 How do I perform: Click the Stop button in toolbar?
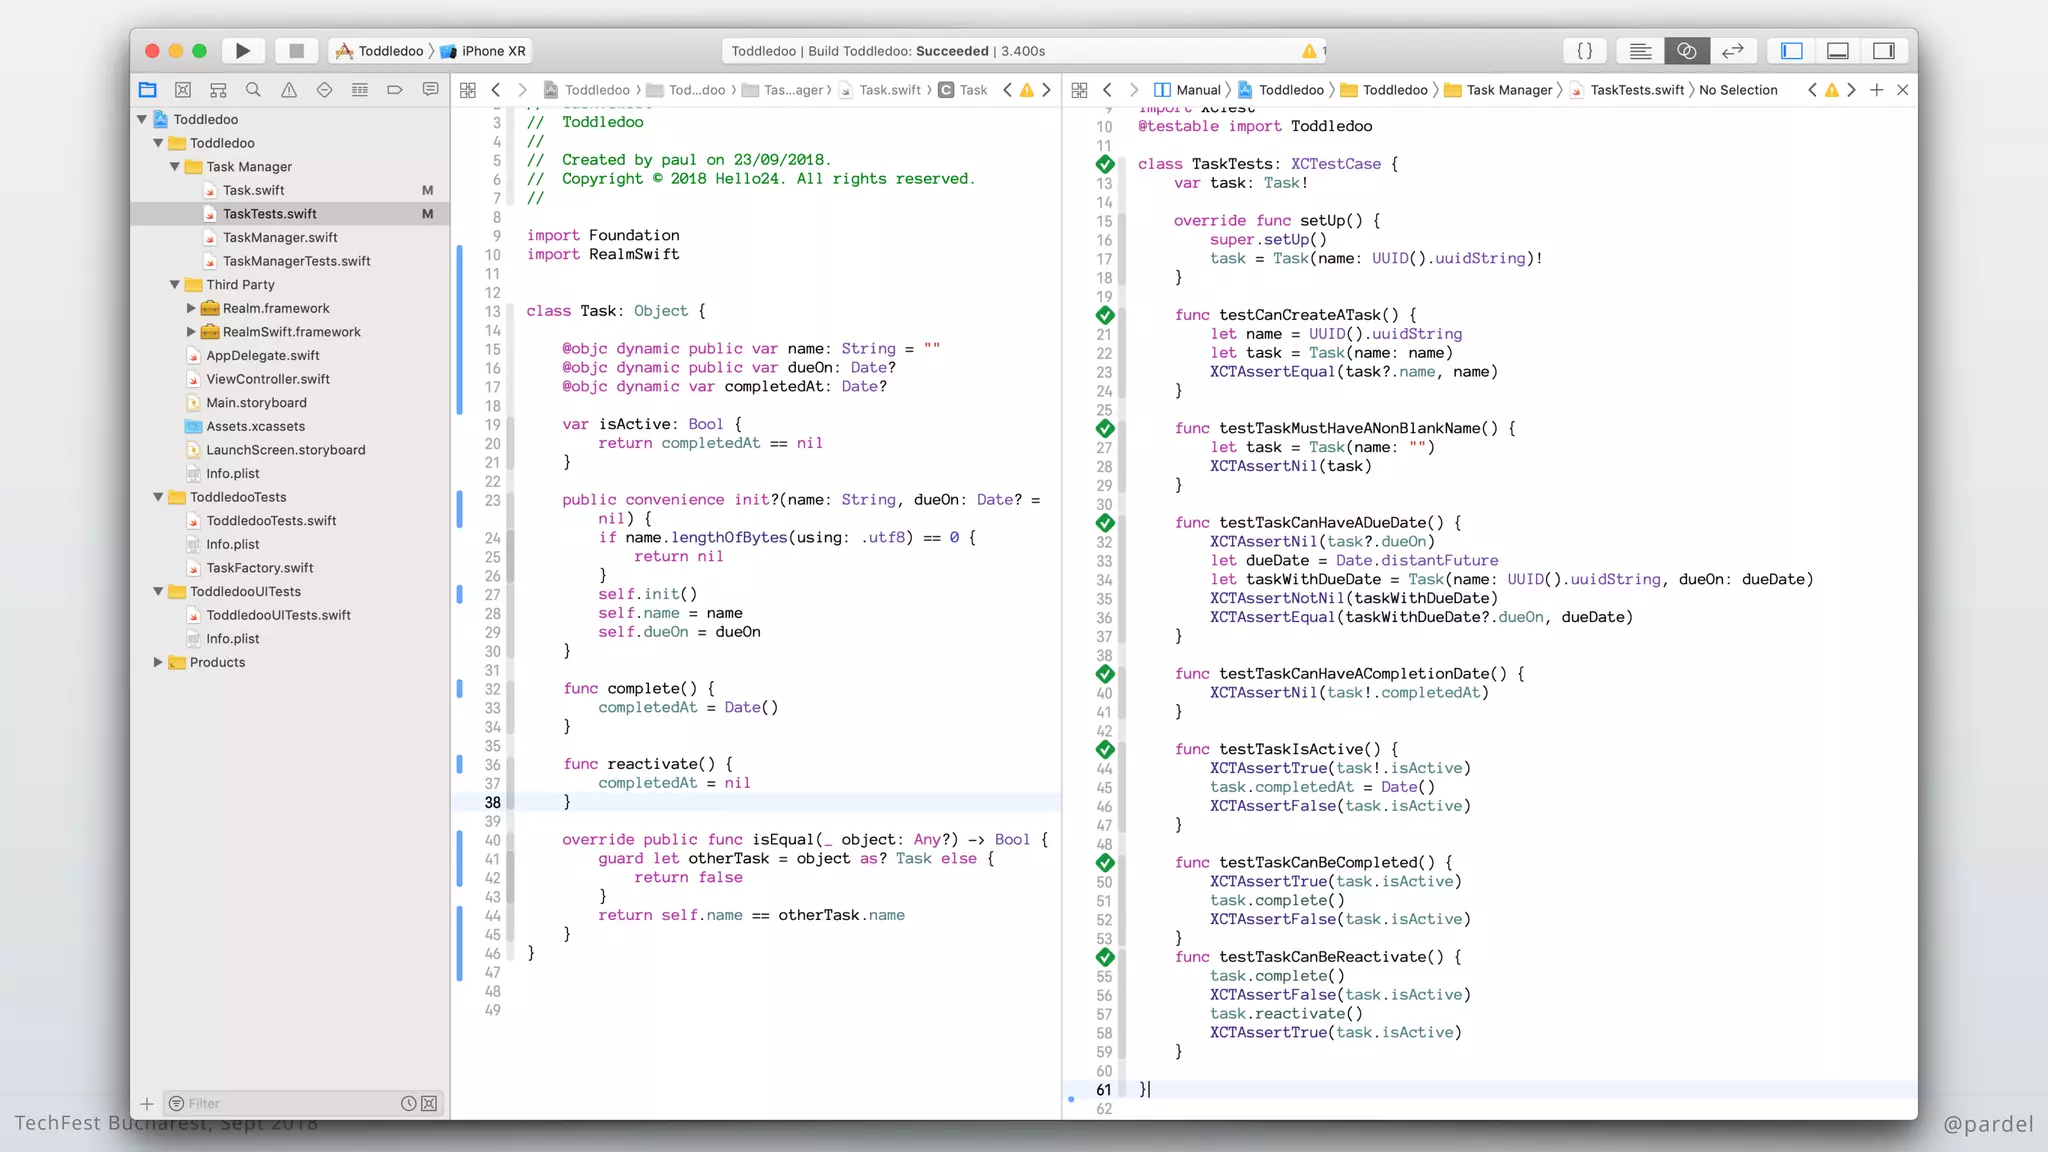[x=296, y=51]
